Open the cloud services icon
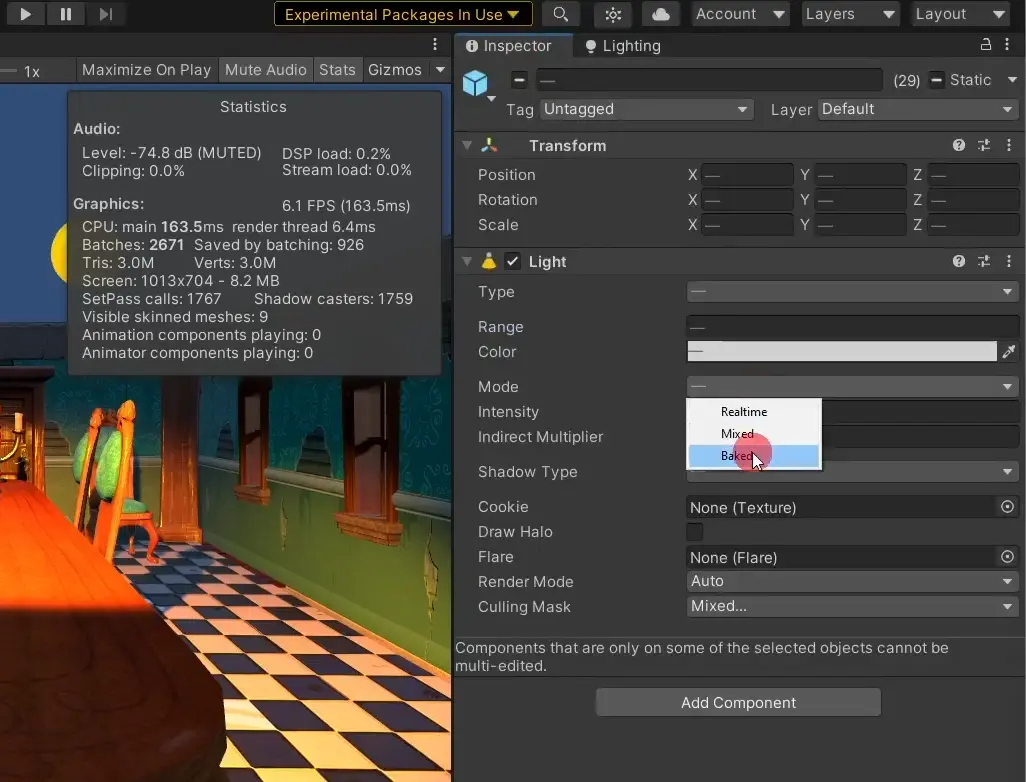Viewport: 1026px width, 782px height. tap(660, 14)
